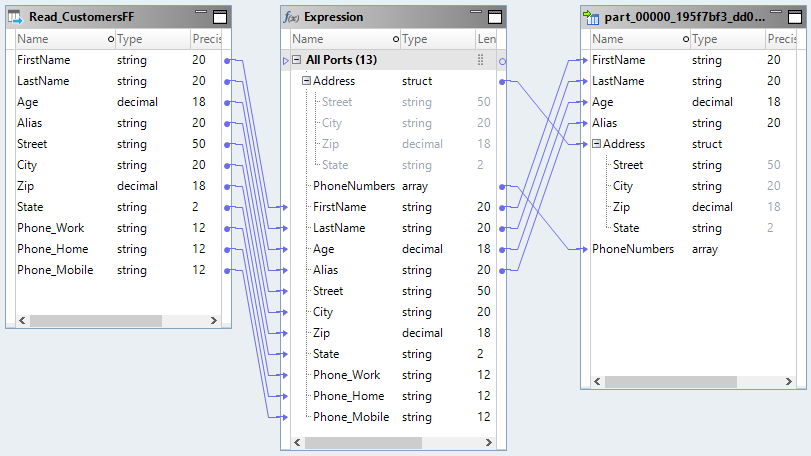This screenshot has width=811, height=456.
Task: Select the PhoneNumbers array port in Expression
Action: pyautogui.click(x=354, y=186)
